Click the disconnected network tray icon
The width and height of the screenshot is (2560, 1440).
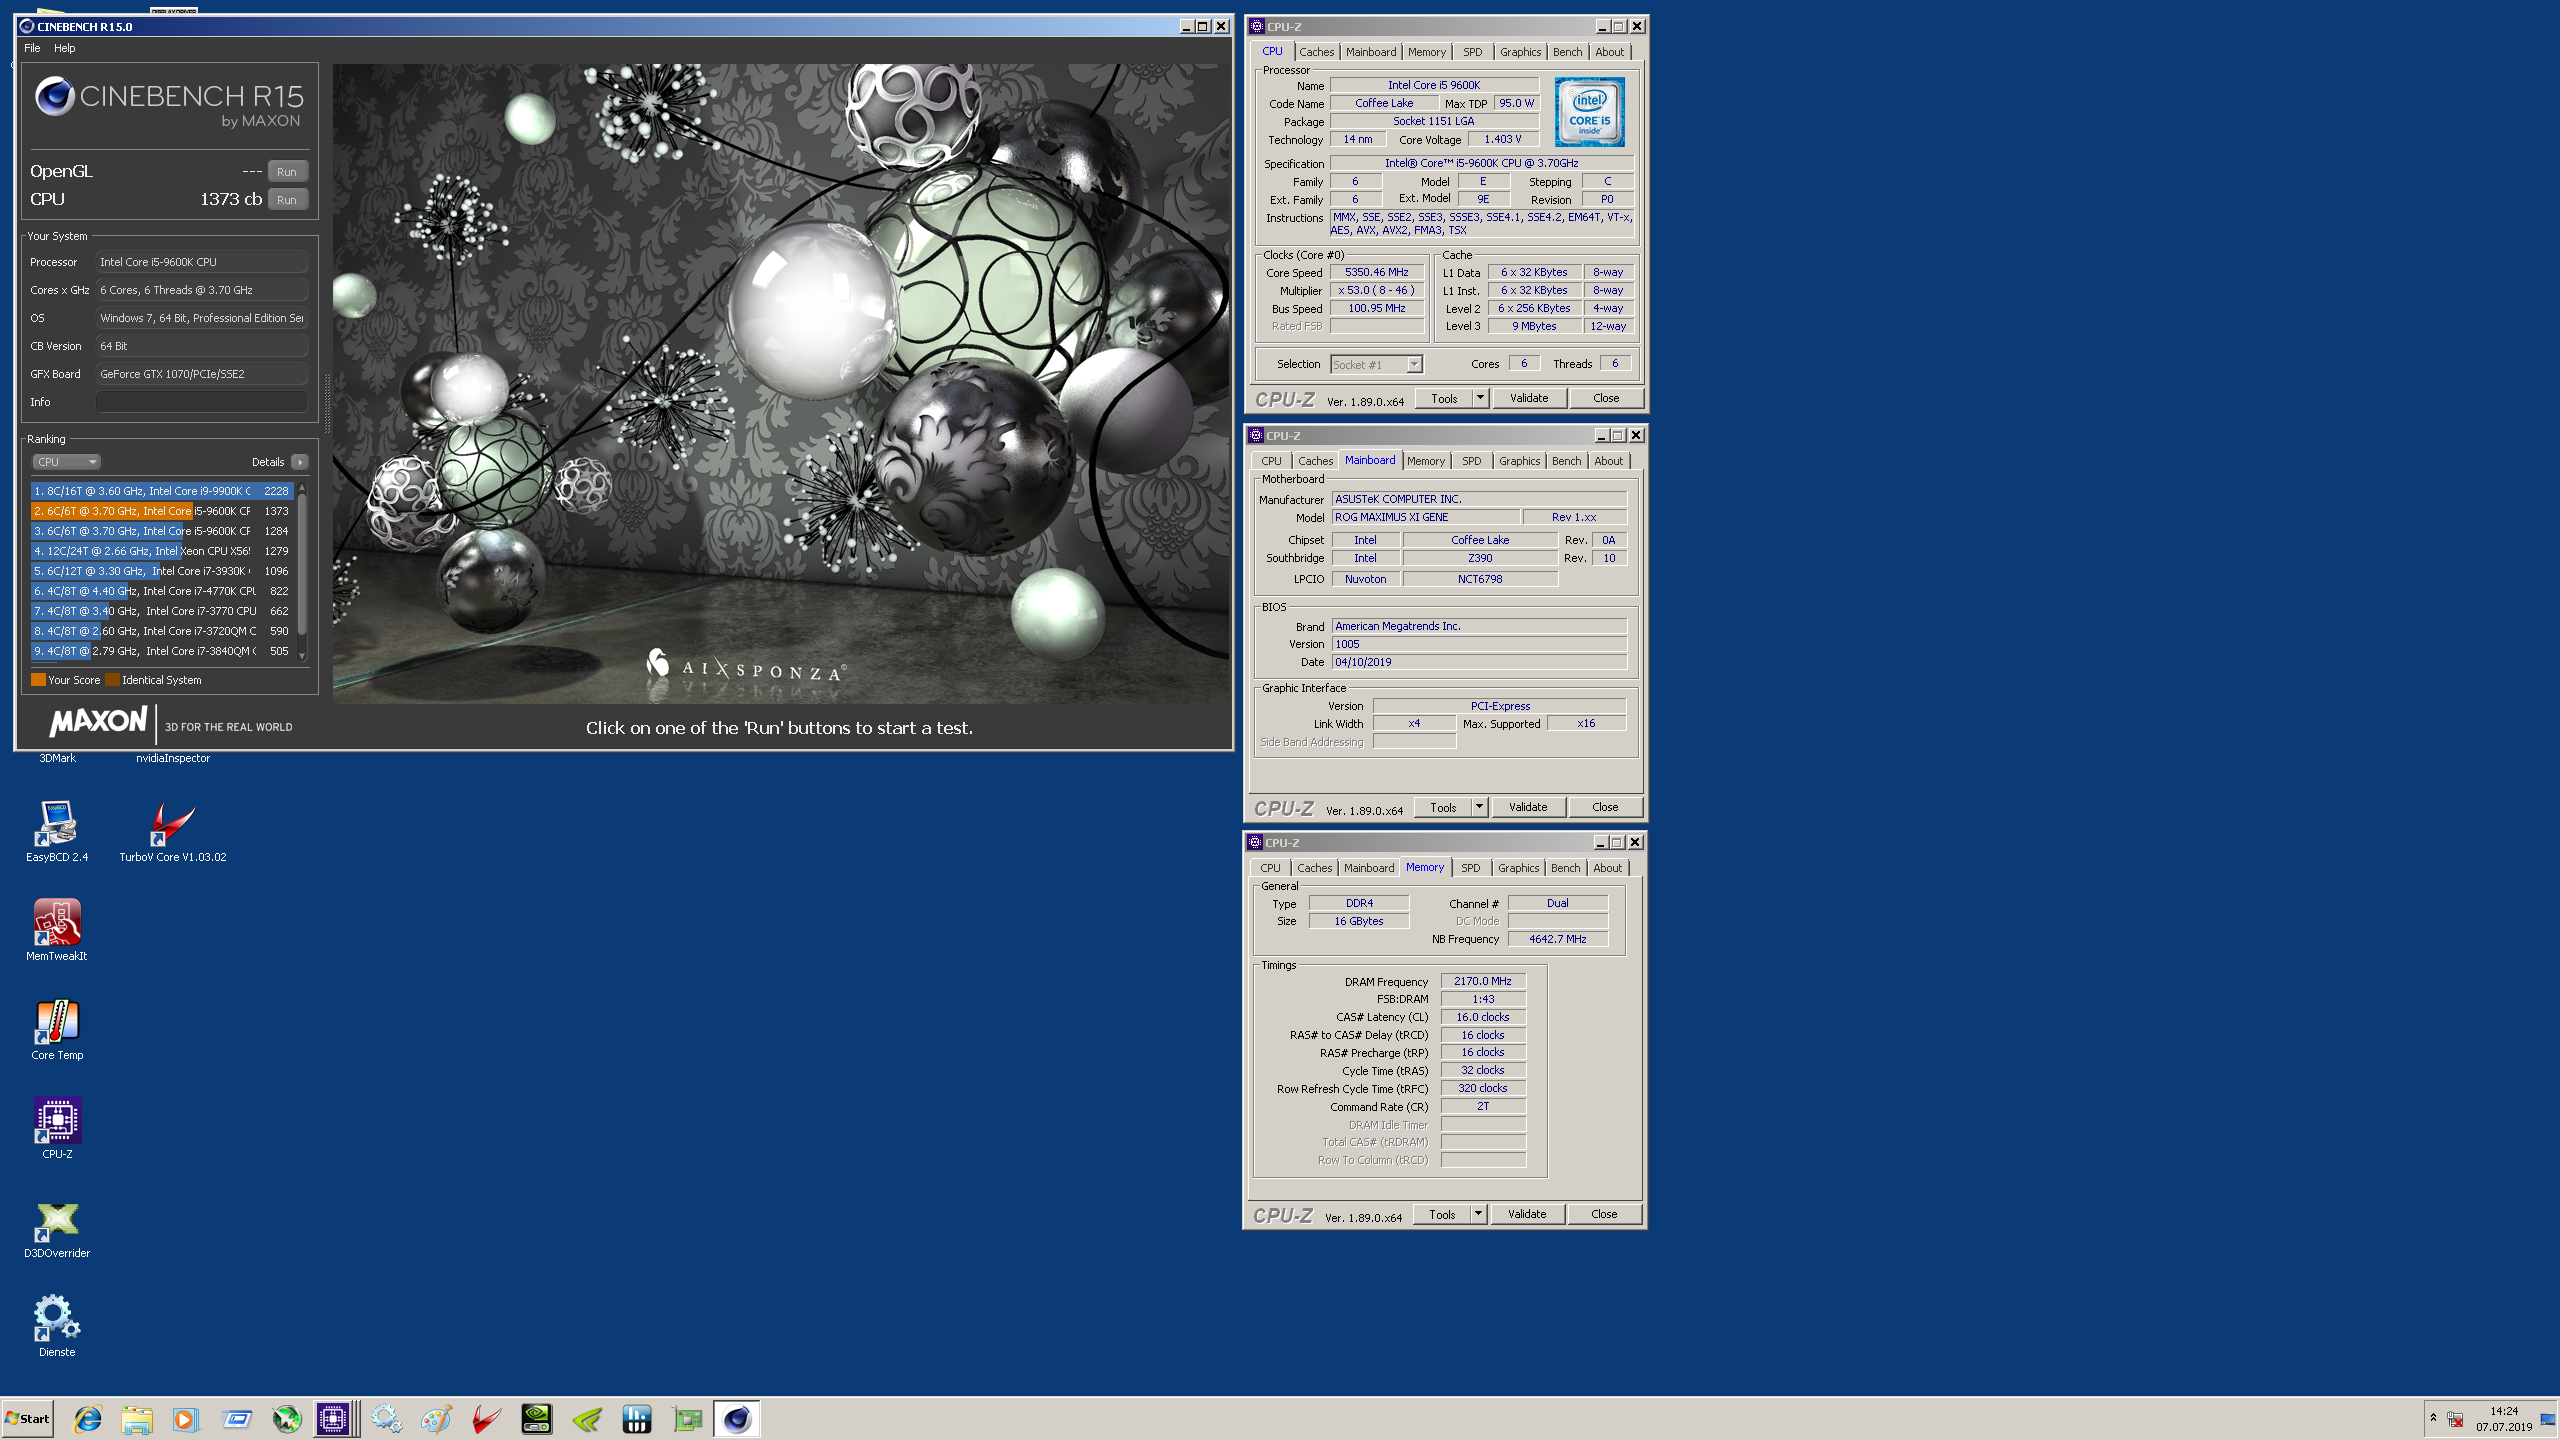pyautogui.click(x=2455, y=1419)
